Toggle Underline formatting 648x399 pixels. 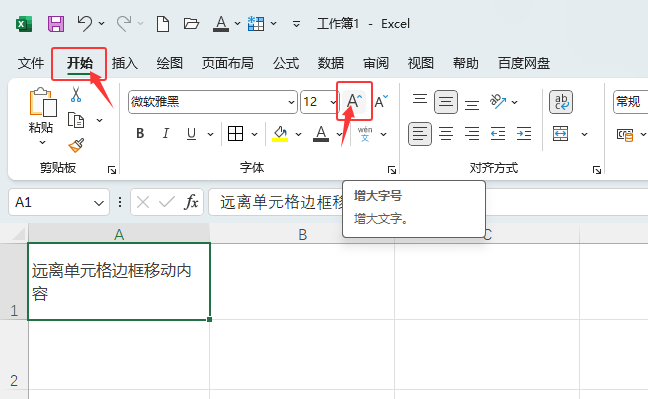tap(191, 134)
